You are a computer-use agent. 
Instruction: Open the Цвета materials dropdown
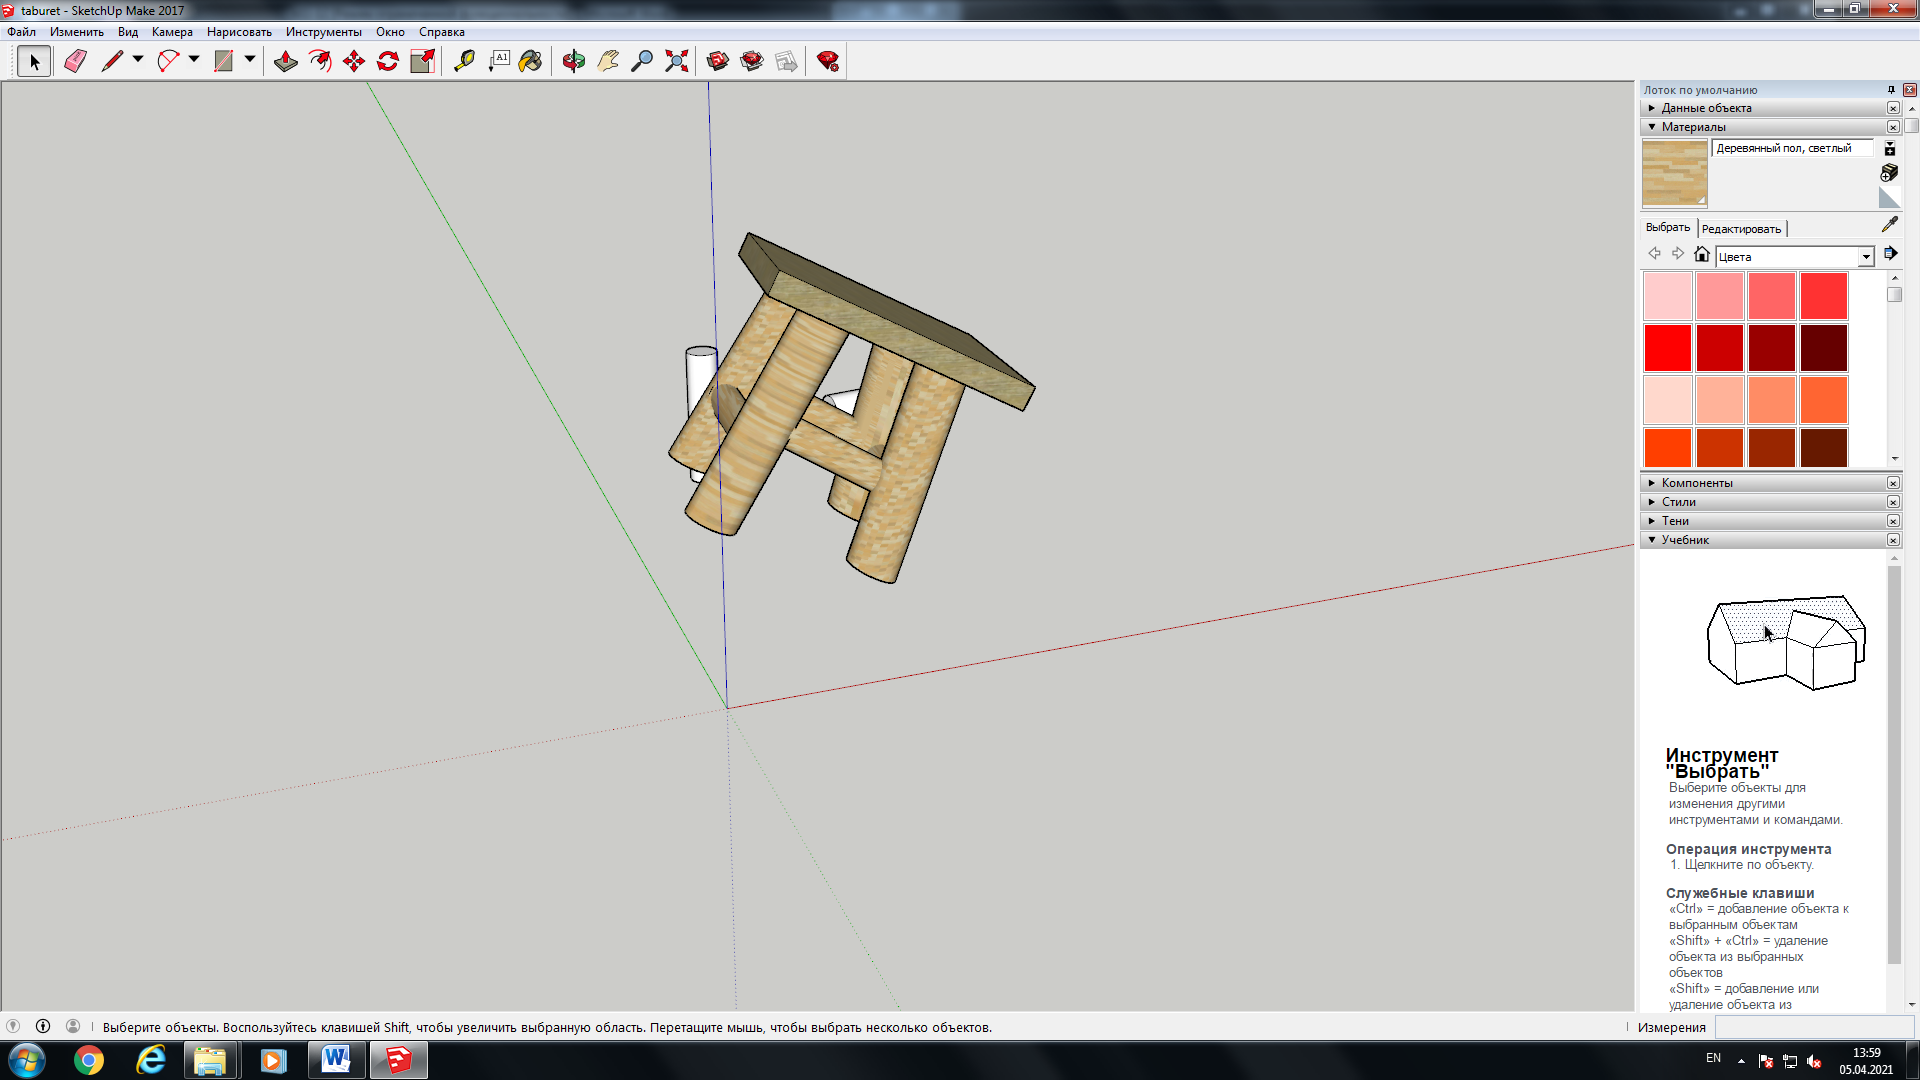(1866, 257)
